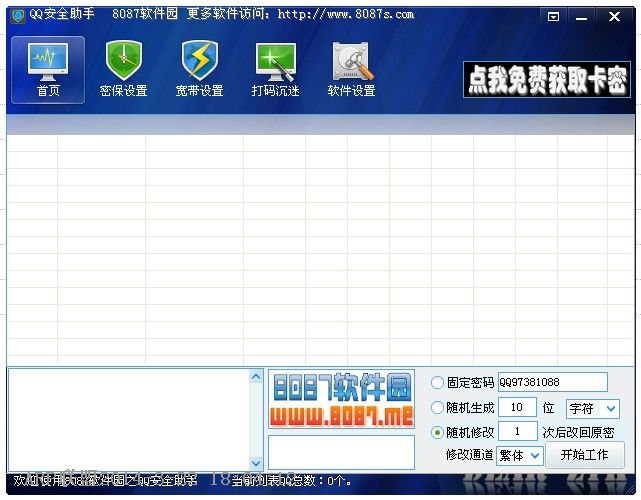The height and width of the screenshot is (500, 641).
Task: Click the random length field showing 10
Action: (517, 407)
